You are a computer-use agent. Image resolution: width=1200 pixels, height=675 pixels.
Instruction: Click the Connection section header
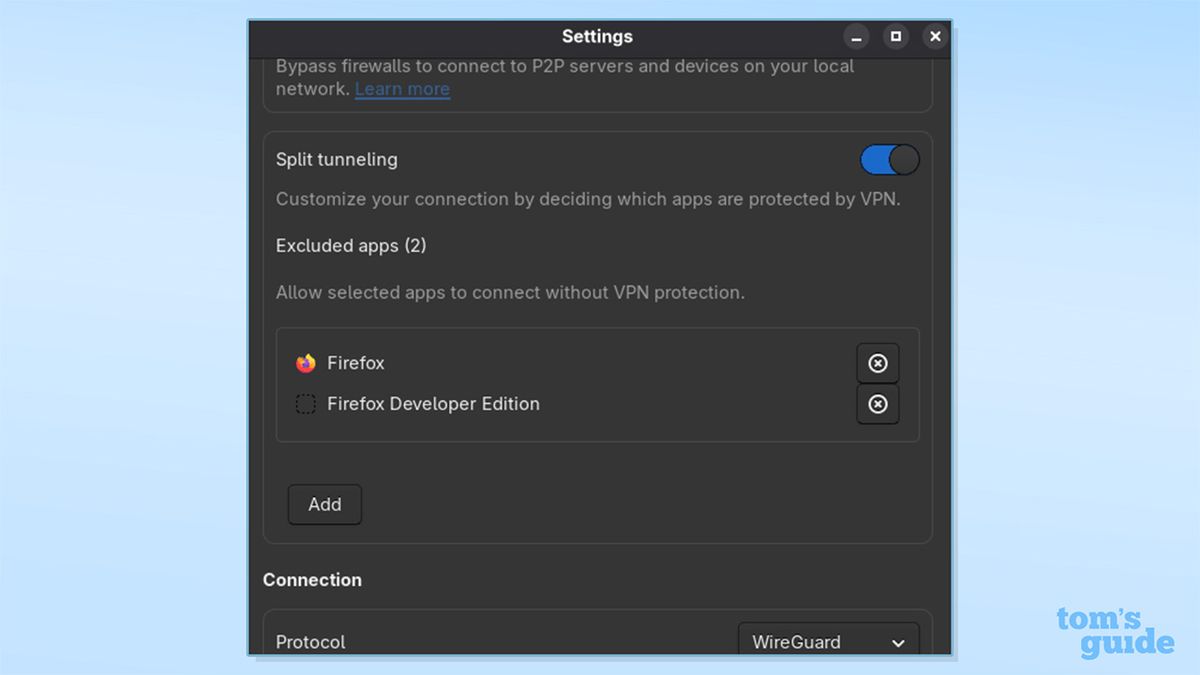[312, 579]
